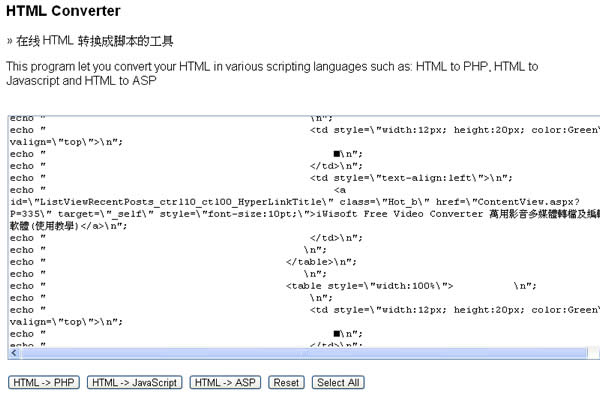Click the lower black square character in code
600x399 pixels.
click(337, 334)
